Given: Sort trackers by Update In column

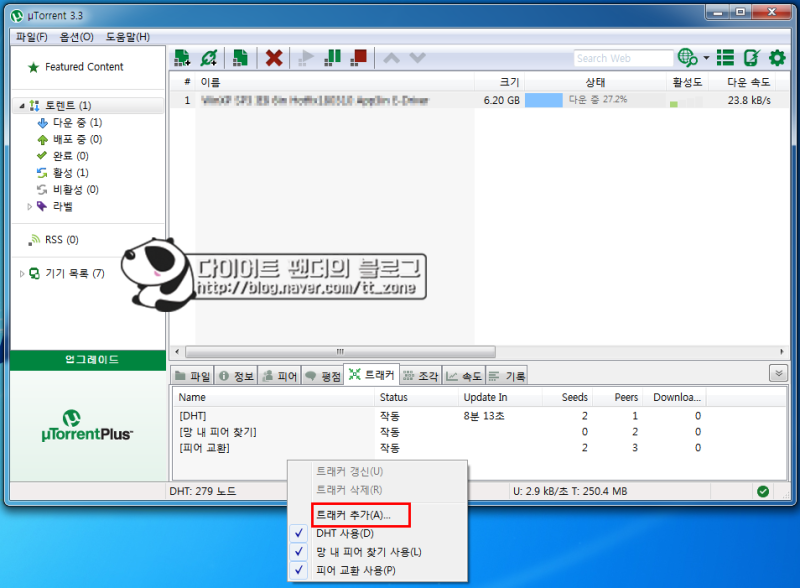Looking at the screenshot, I should click(499, 397).
